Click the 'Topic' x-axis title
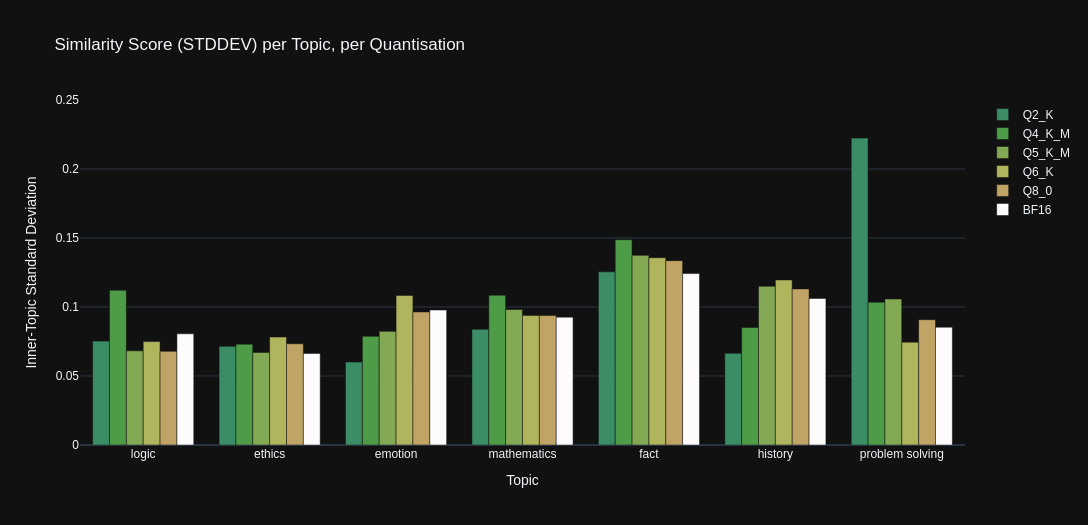Image resolution: width=1088 pixels, height=525 pixels. click(522, 480)
